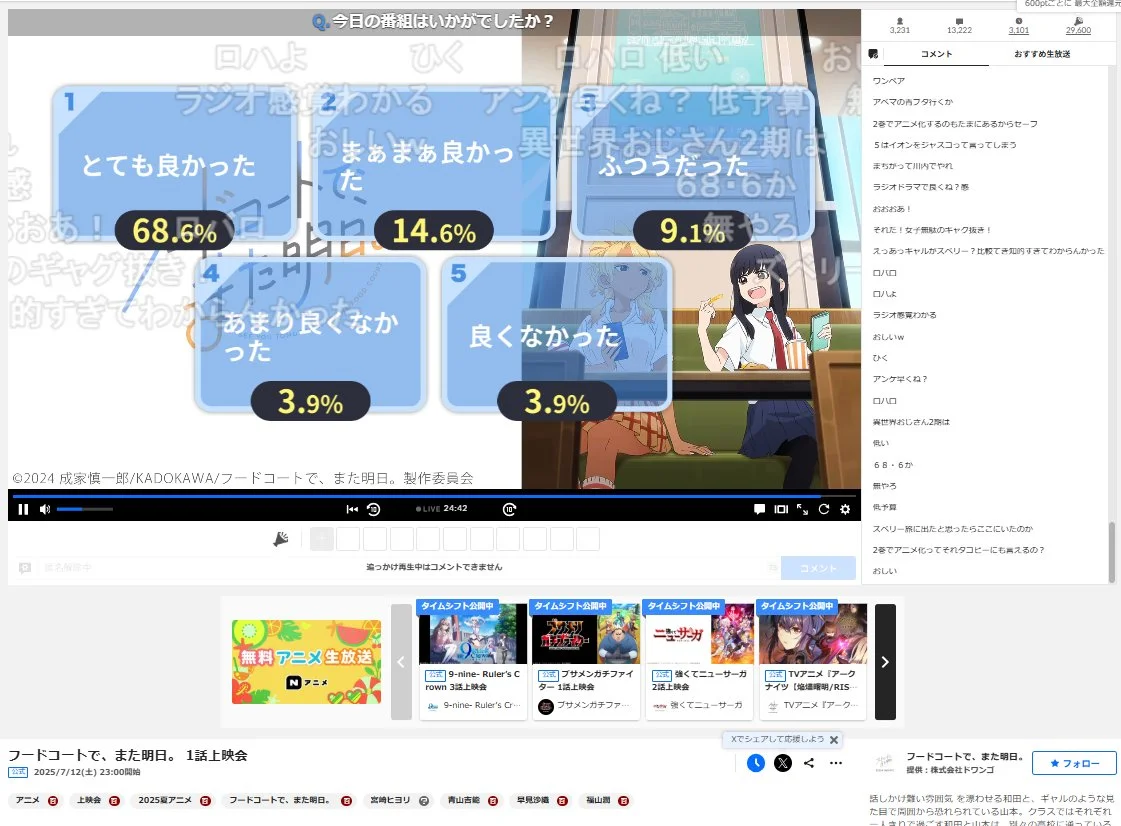Rewind 10 seconds in the player
1121x826 pixels.
[373, 509]
